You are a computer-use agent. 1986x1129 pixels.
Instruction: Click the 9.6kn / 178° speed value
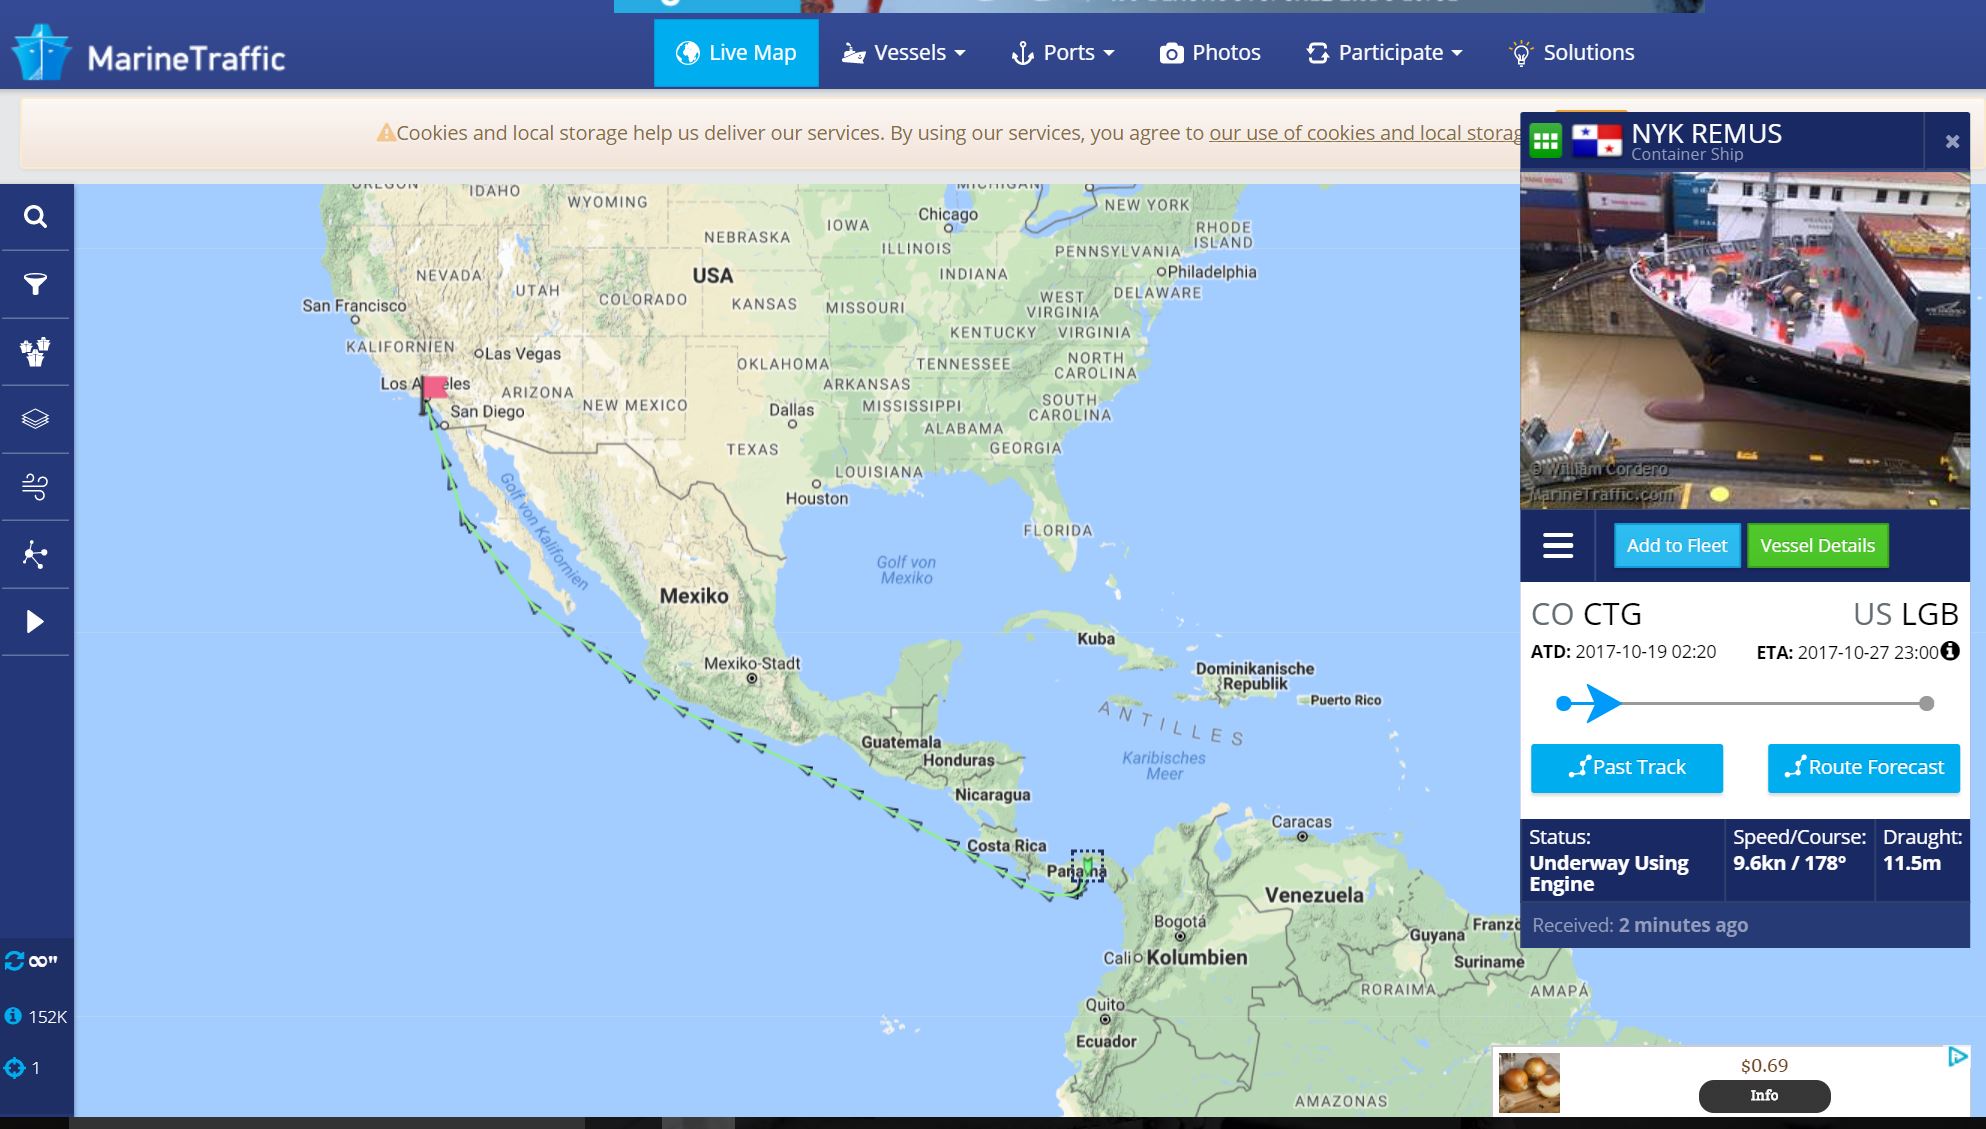(x=1789, y=862)
